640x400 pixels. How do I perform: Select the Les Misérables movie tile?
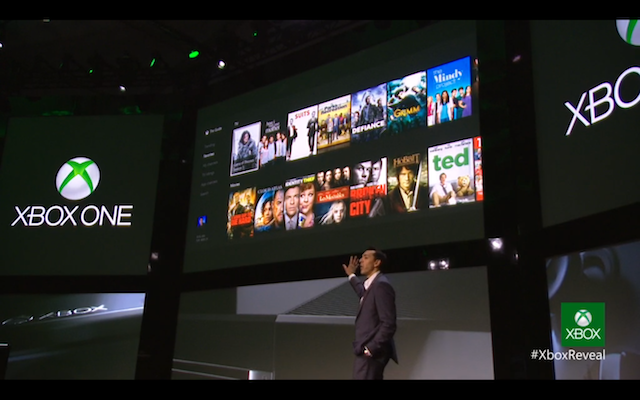click(x=333, y=196)
